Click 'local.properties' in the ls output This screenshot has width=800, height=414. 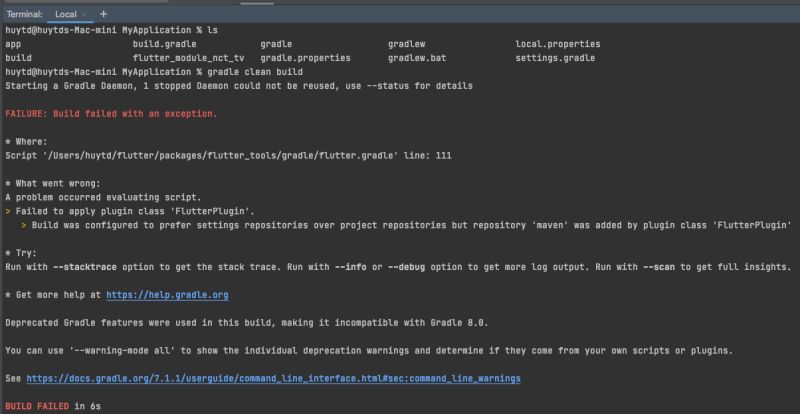click(558, 44)
